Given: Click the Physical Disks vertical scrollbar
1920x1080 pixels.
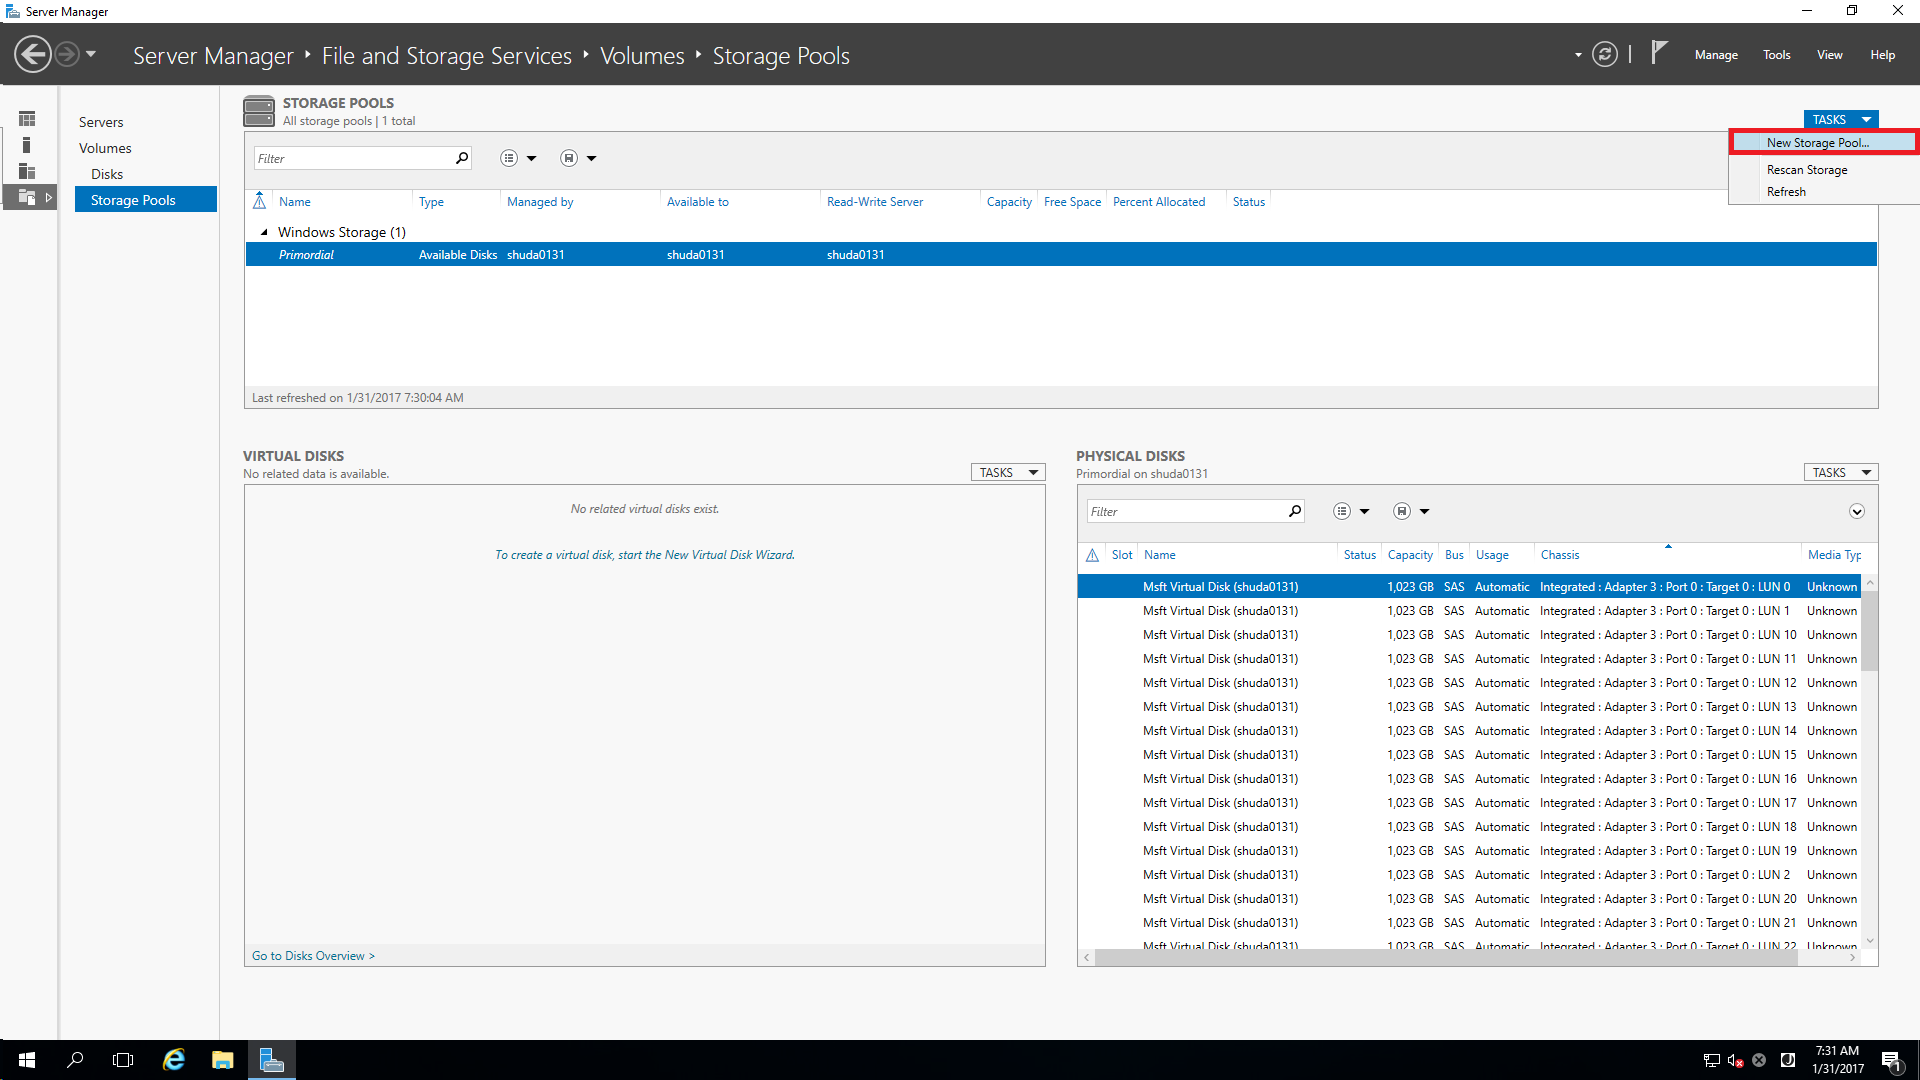Looking at the screenshot, I should [1870, 630].
